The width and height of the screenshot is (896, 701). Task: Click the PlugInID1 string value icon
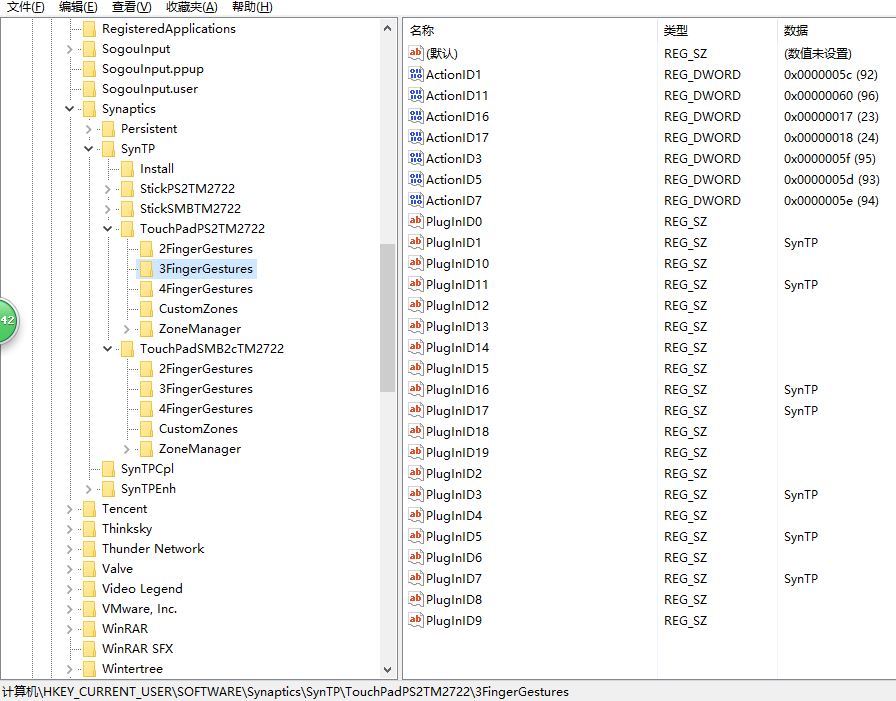pos(415,242)
